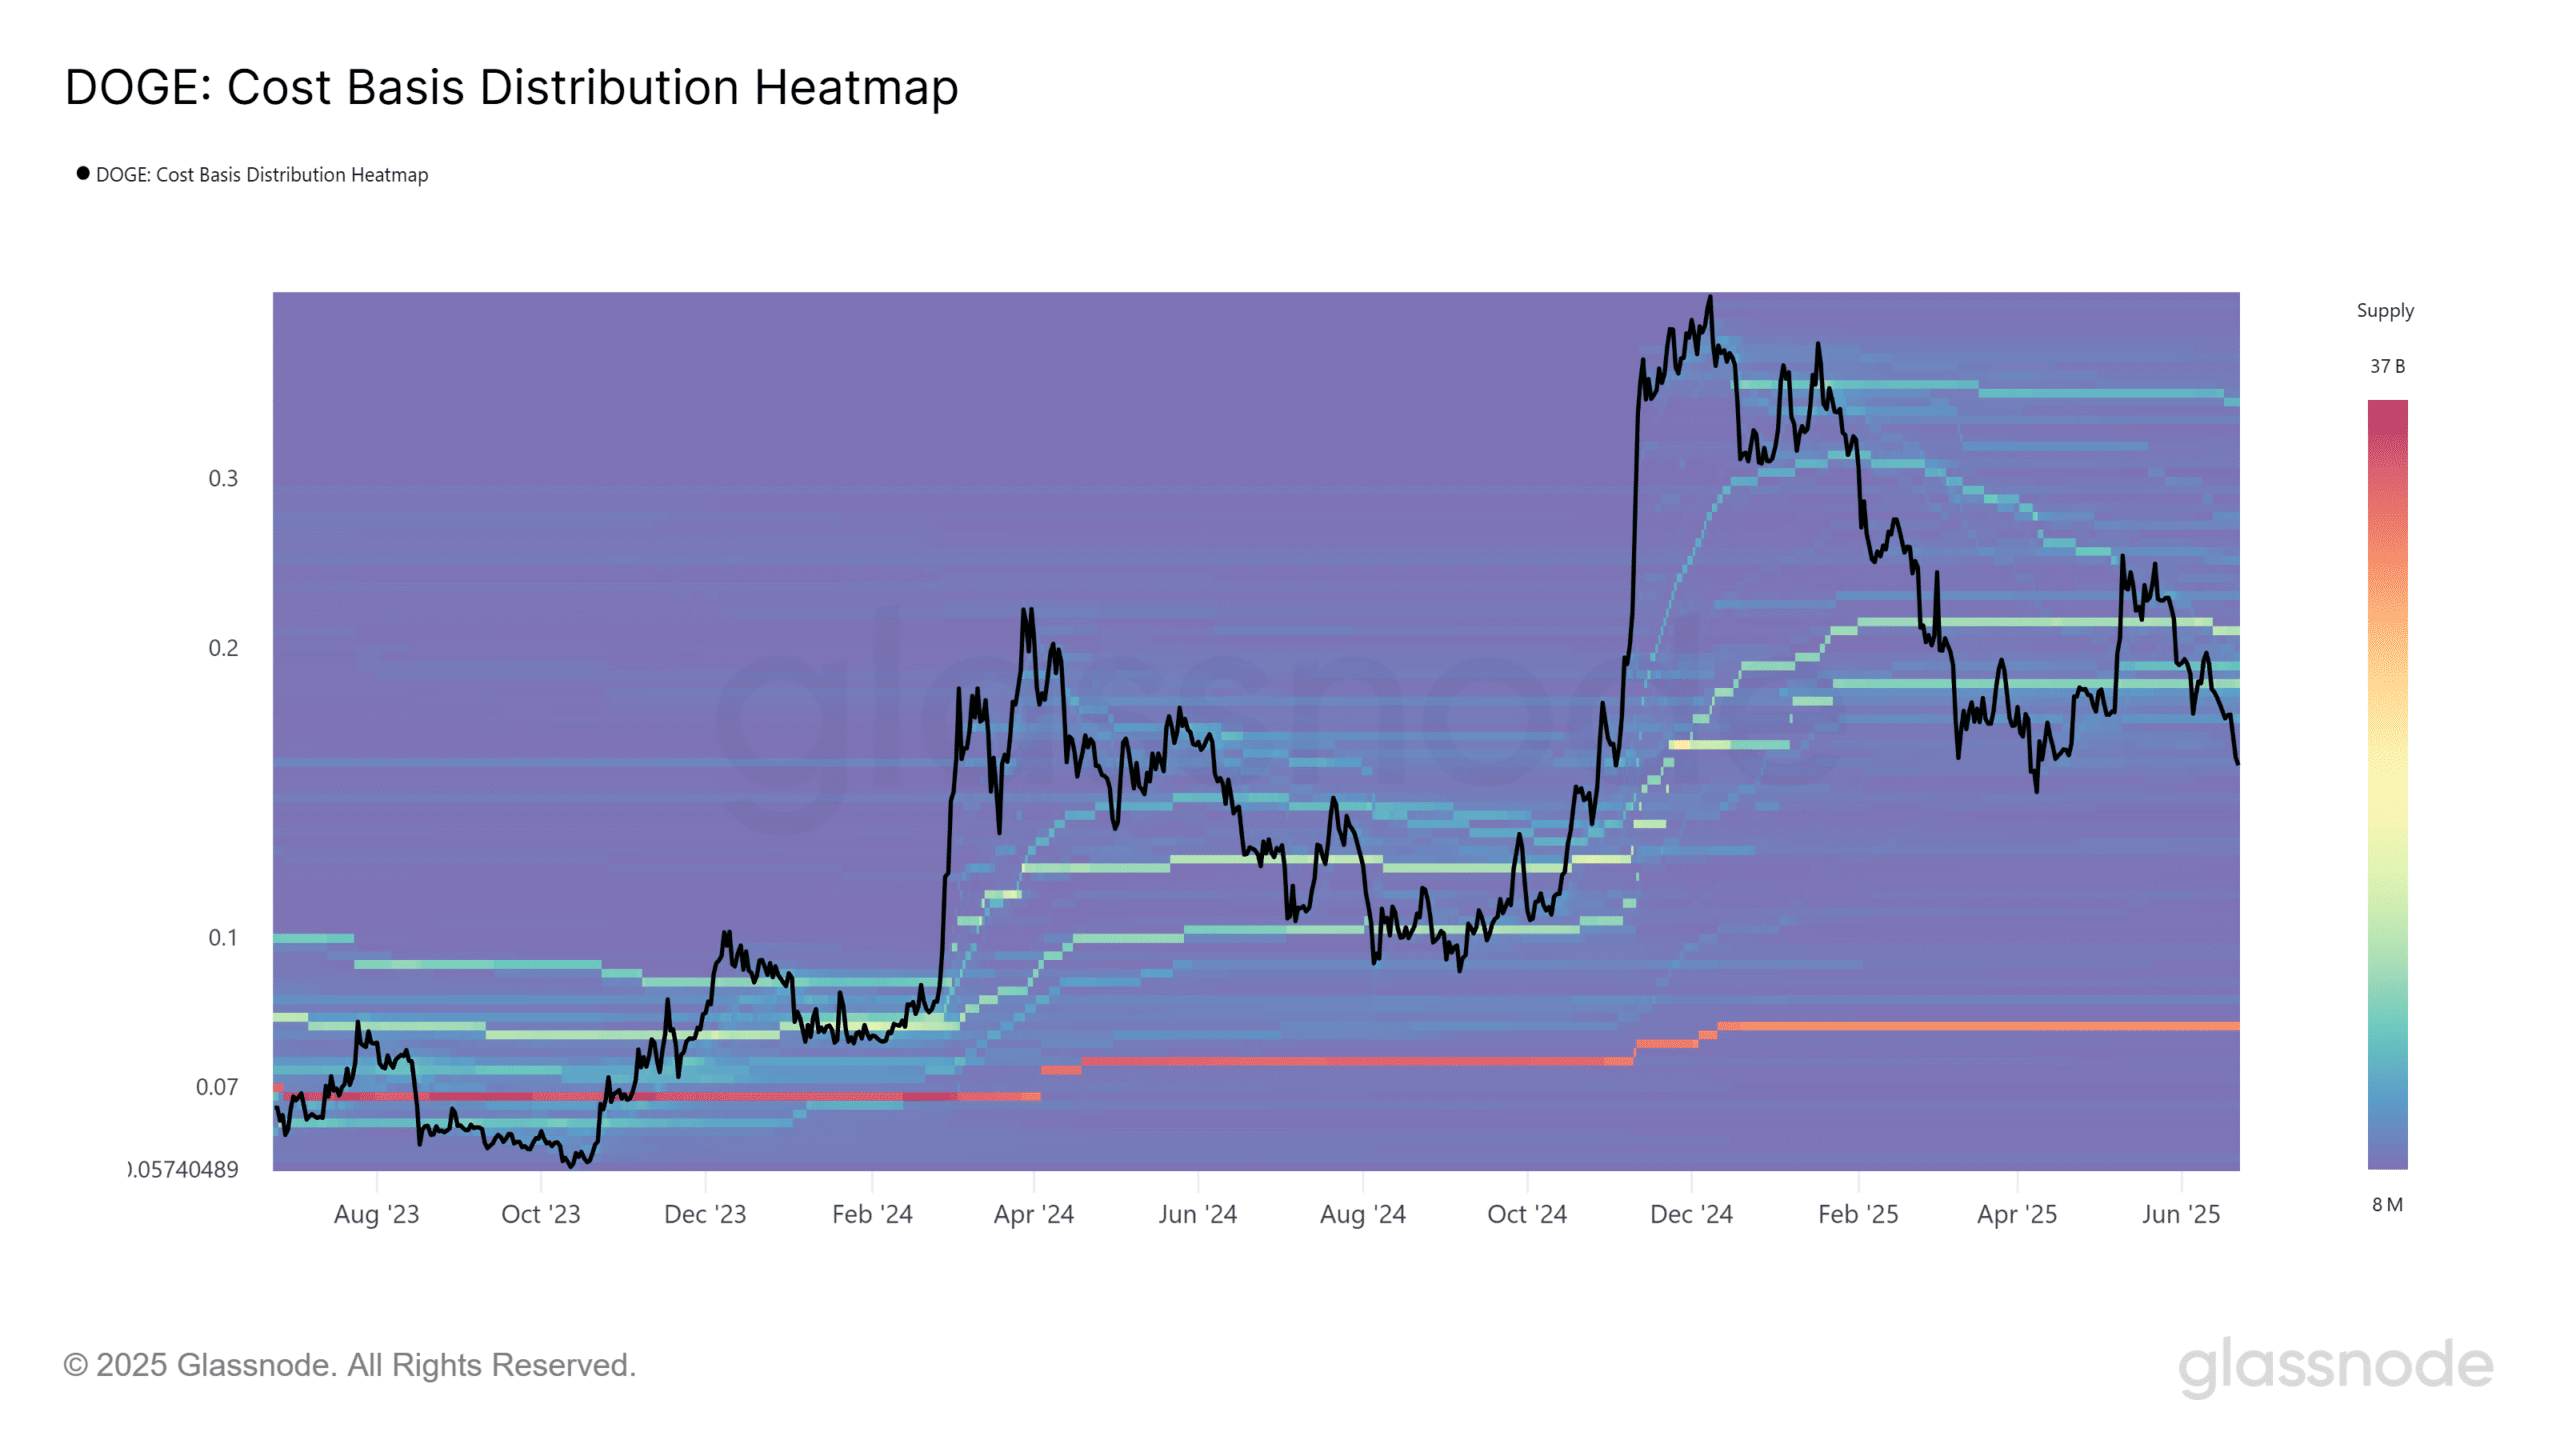Select the Dec '23 axis label
The height and width of the screenshot is (1440, 2560).
(x=705, y=1214)
